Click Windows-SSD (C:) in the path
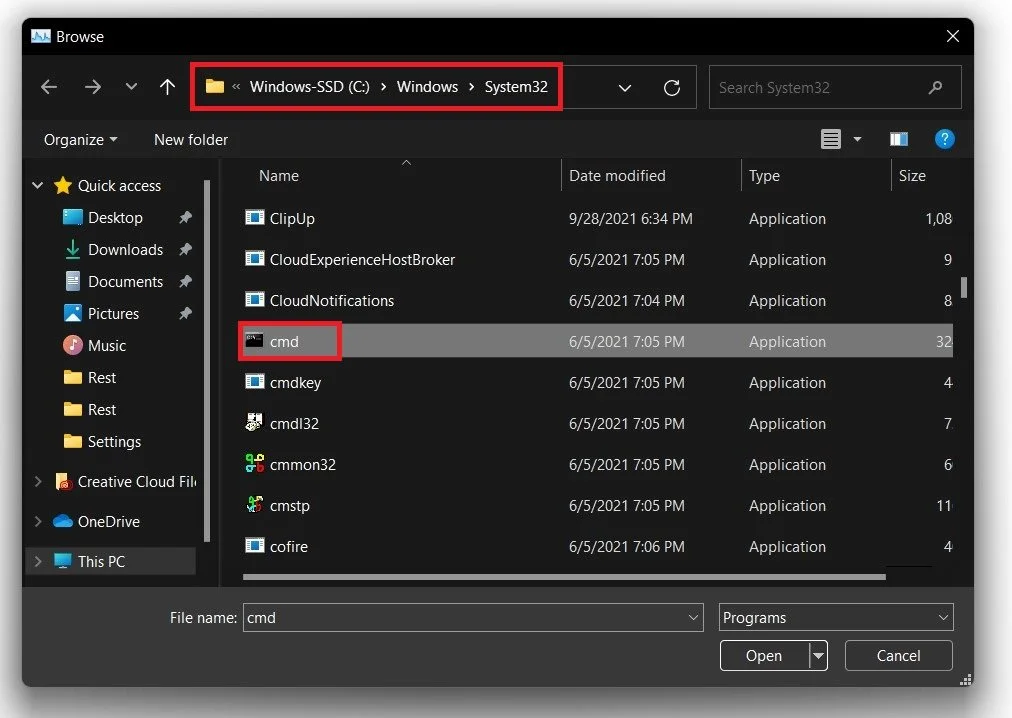This screenshot has height=718, width=1012. coord(310,87)
